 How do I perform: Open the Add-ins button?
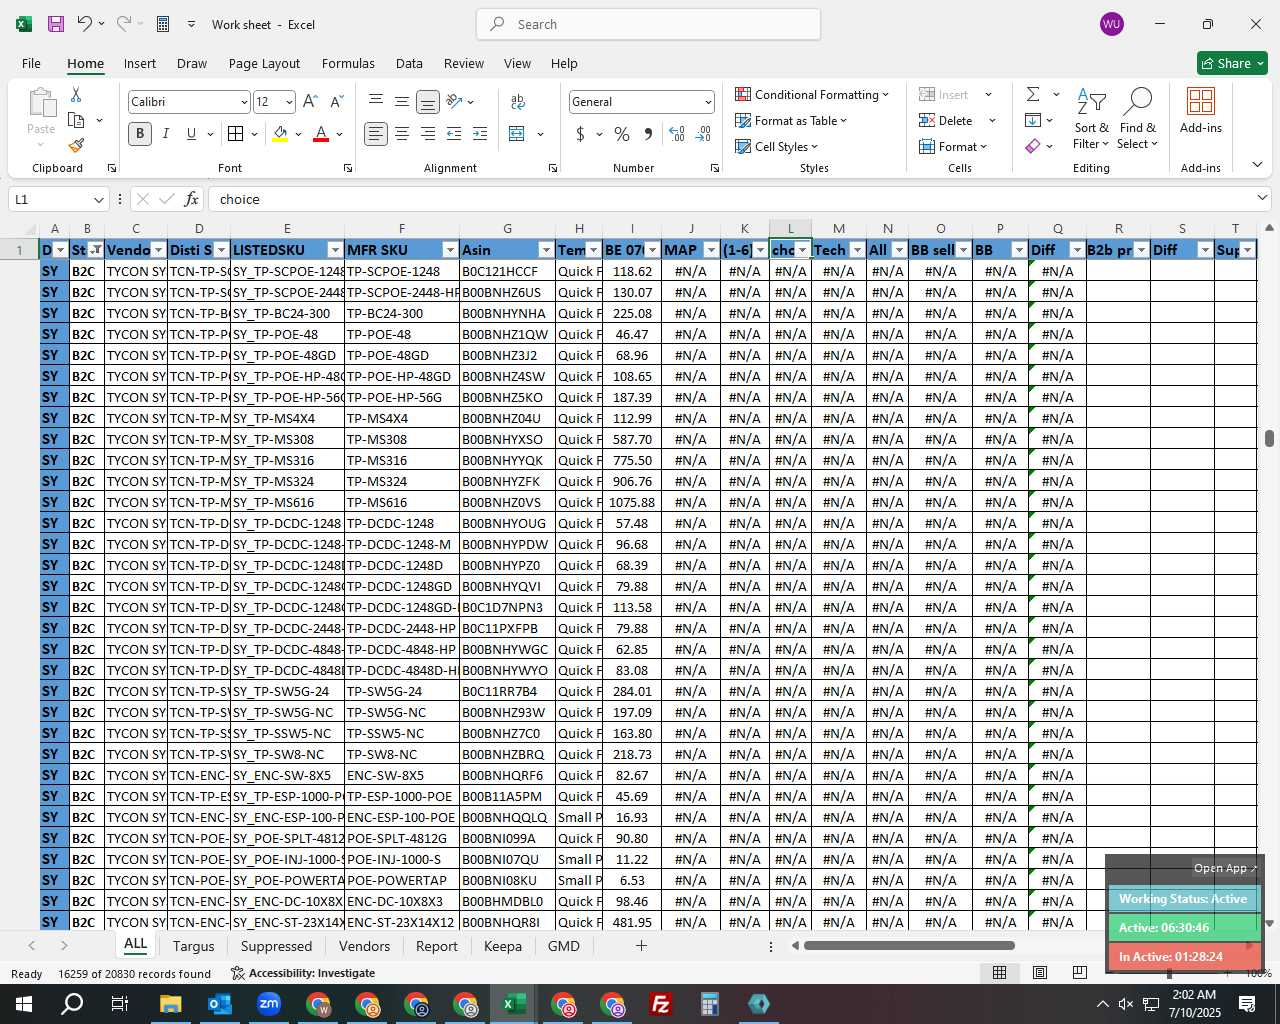click(1201, 111)
